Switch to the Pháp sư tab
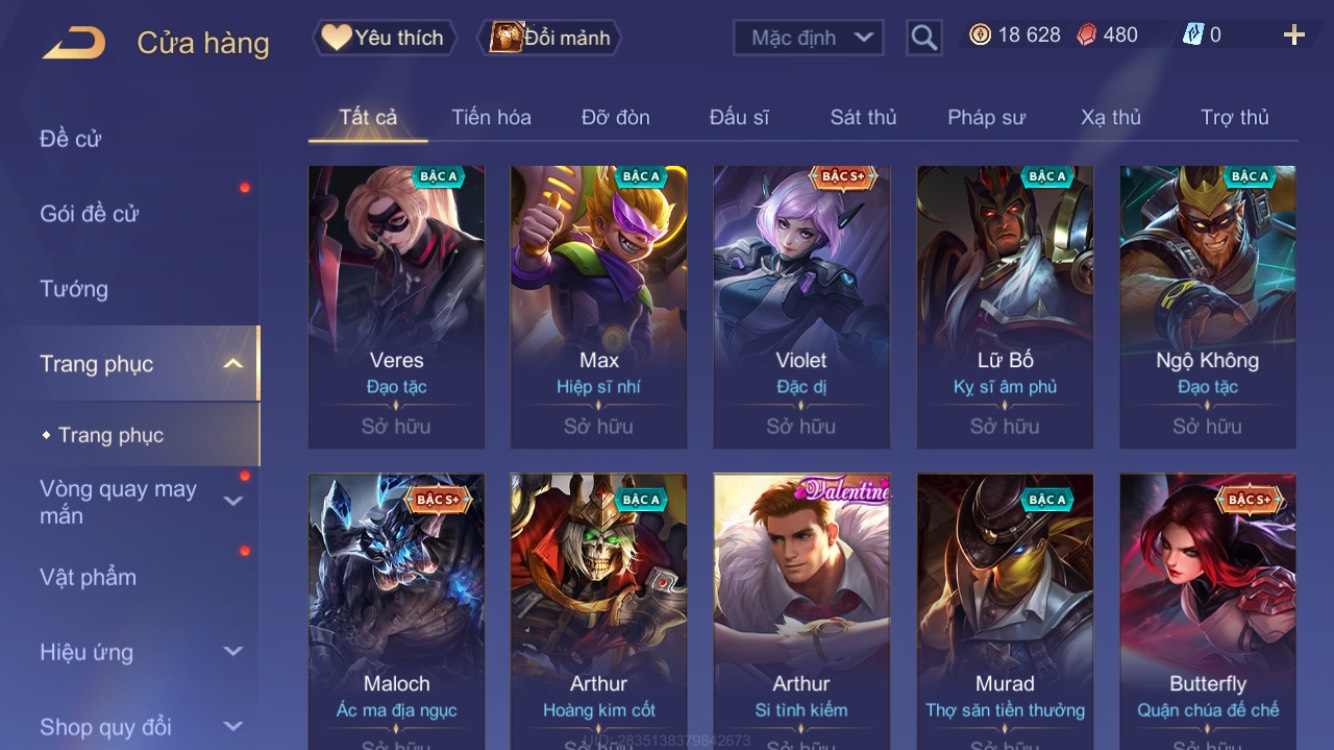The height and width of the screenshot is (750, 1334). pos(986,117)
